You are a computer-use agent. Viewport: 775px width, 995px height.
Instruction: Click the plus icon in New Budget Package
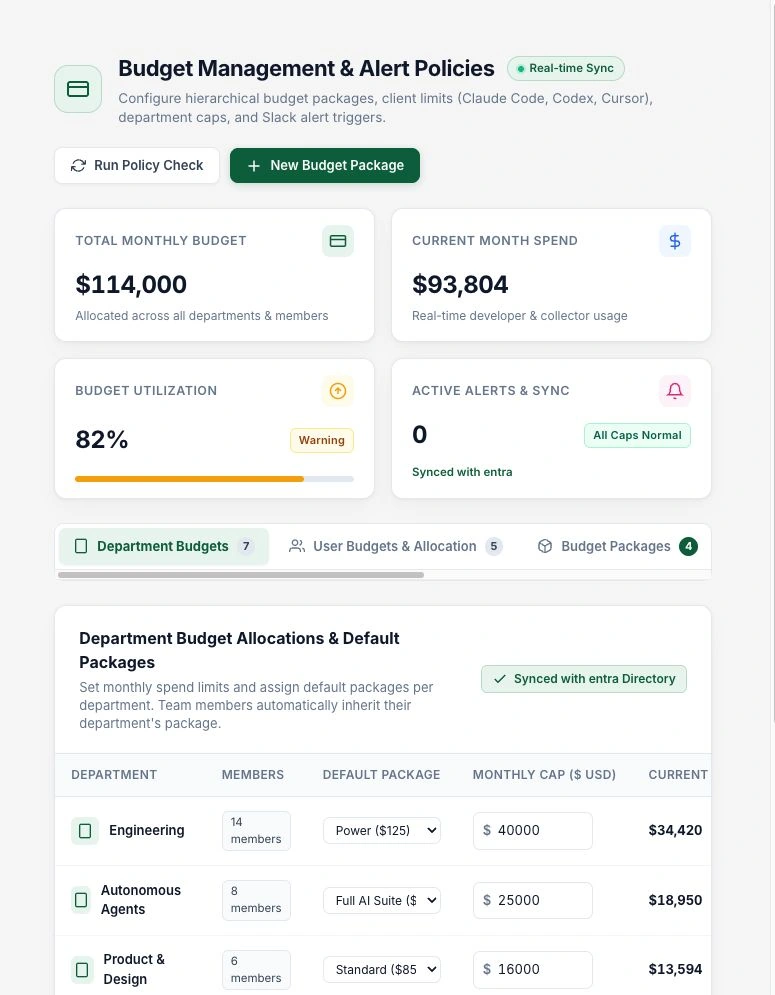click(x=254, y=166)
